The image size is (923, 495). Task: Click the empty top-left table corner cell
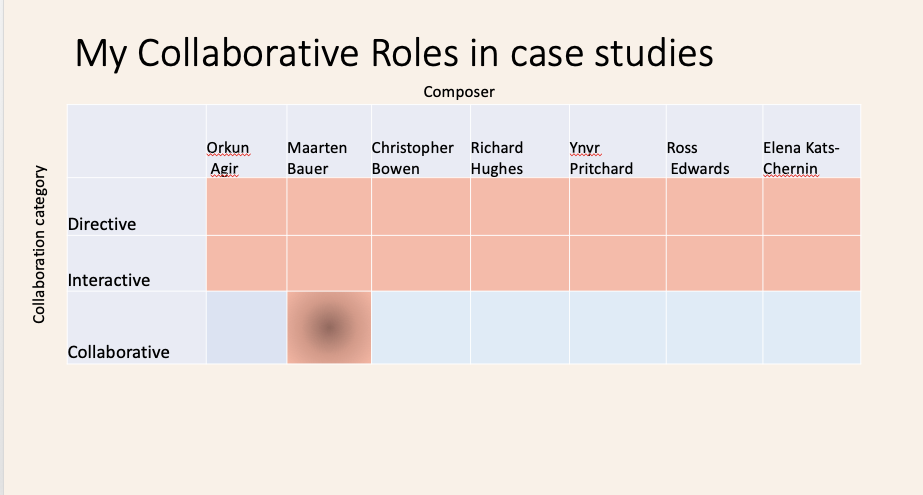point(136,141)
